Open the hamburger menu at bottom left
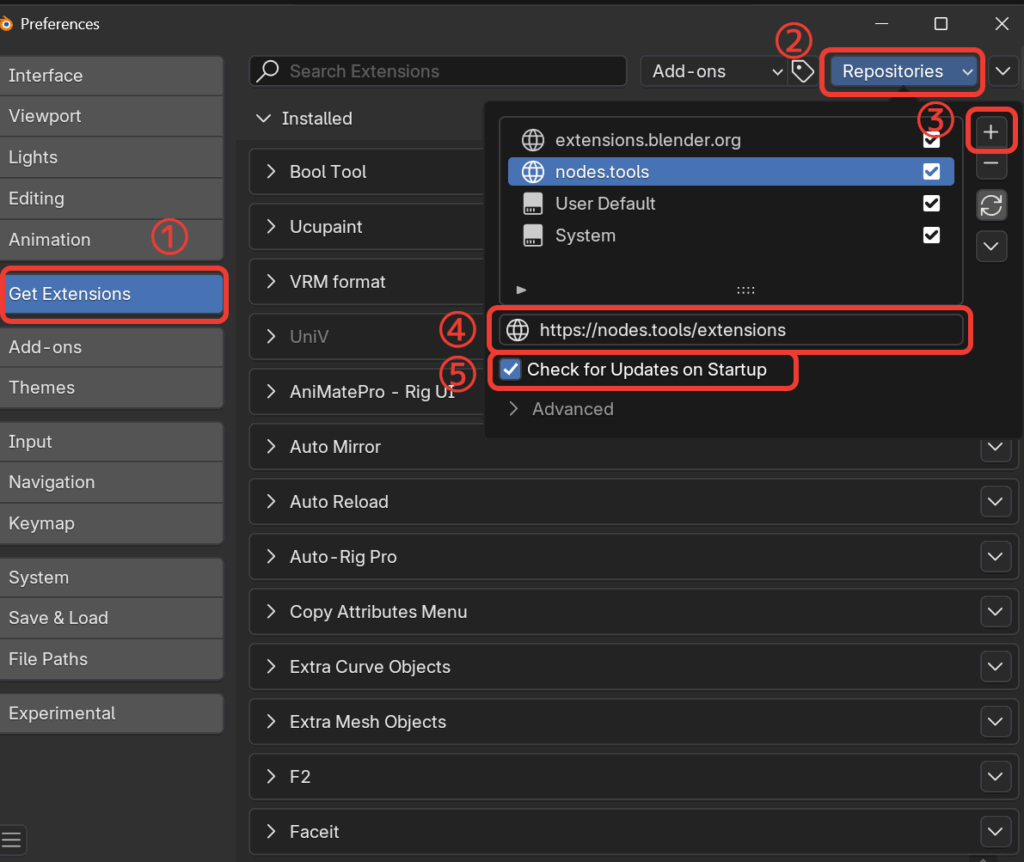 point(14,838)
